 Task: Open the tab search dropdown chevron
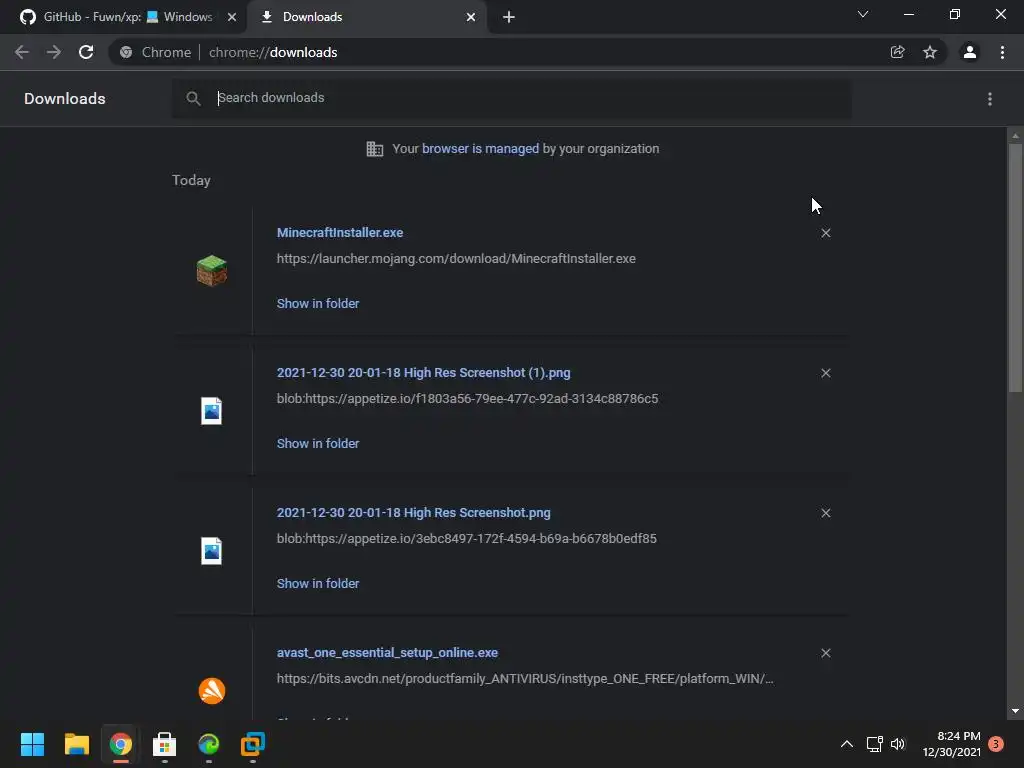point(863,14)
